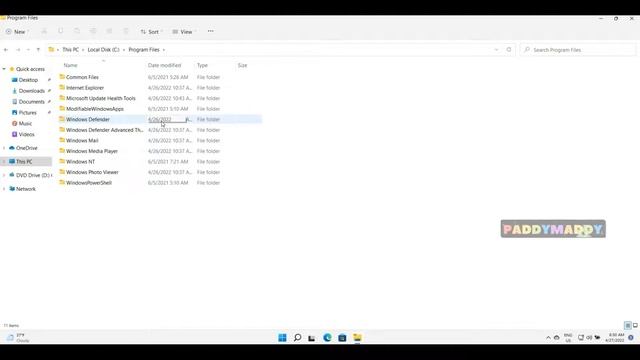This screenshot has width=640, height=360.
Task: Open address bar previous locations dropdown
Action: pyautogui.click(x=496, y=50)
